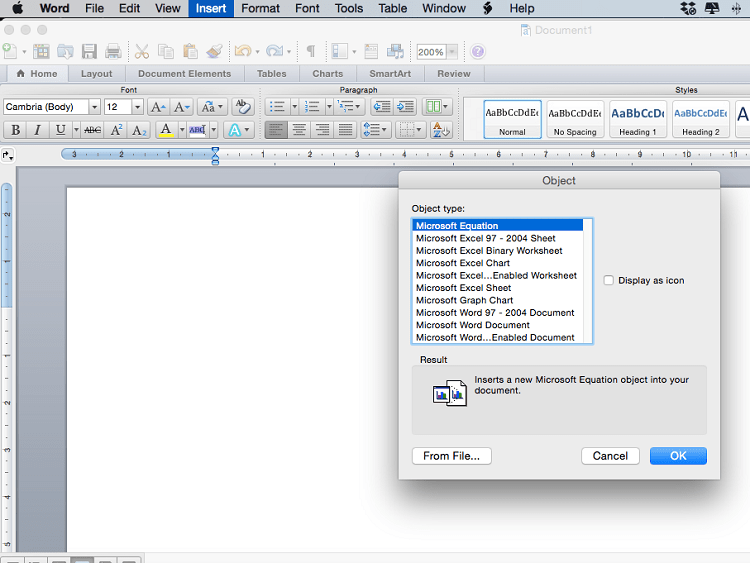Toggle Italic formatting
750x563 pixels.
37,130
